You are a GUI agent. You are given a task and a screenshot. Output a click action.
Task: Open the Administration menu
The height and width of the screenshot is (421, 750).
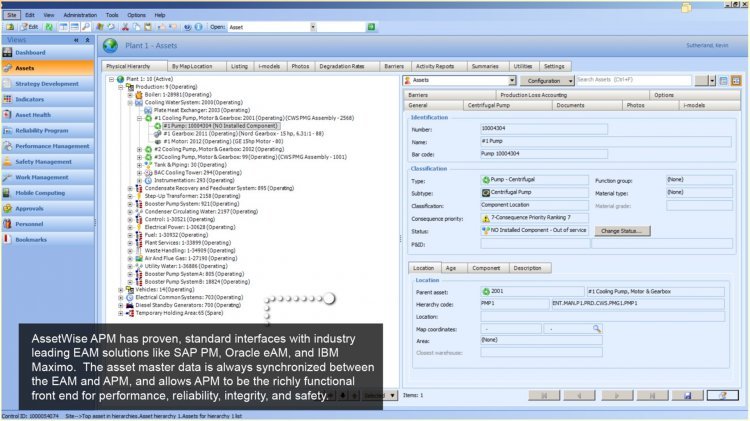tap(80, 16)
